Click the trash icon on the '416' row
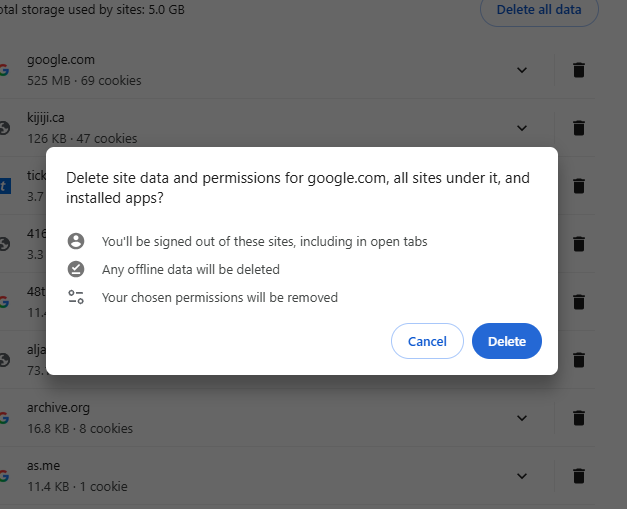627x509 pixels. coord(578,244)
